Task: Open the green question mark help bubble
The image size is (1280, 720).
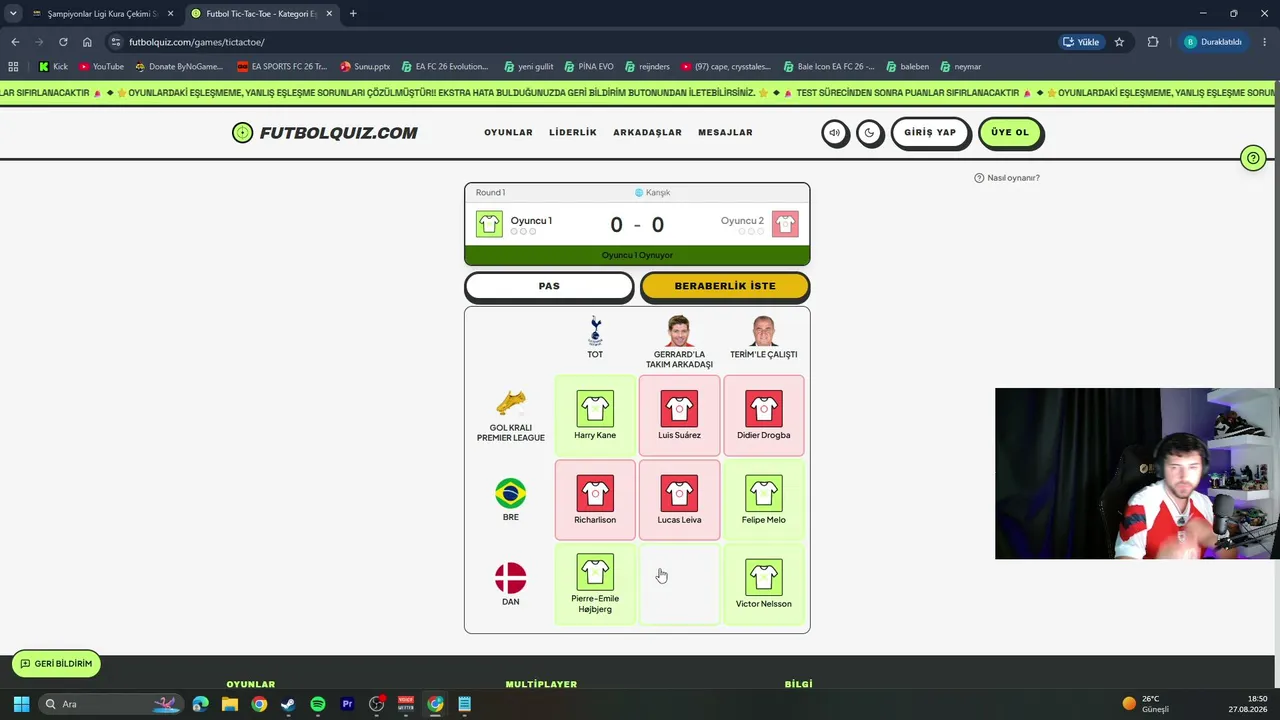Action: [x=1252, y=158]
